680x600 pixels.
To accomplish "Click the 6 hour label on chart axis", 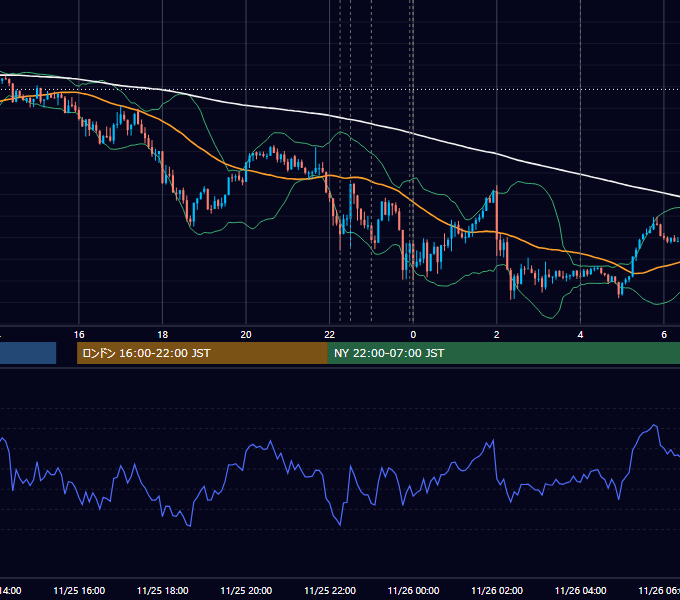I will click(664, 335).
